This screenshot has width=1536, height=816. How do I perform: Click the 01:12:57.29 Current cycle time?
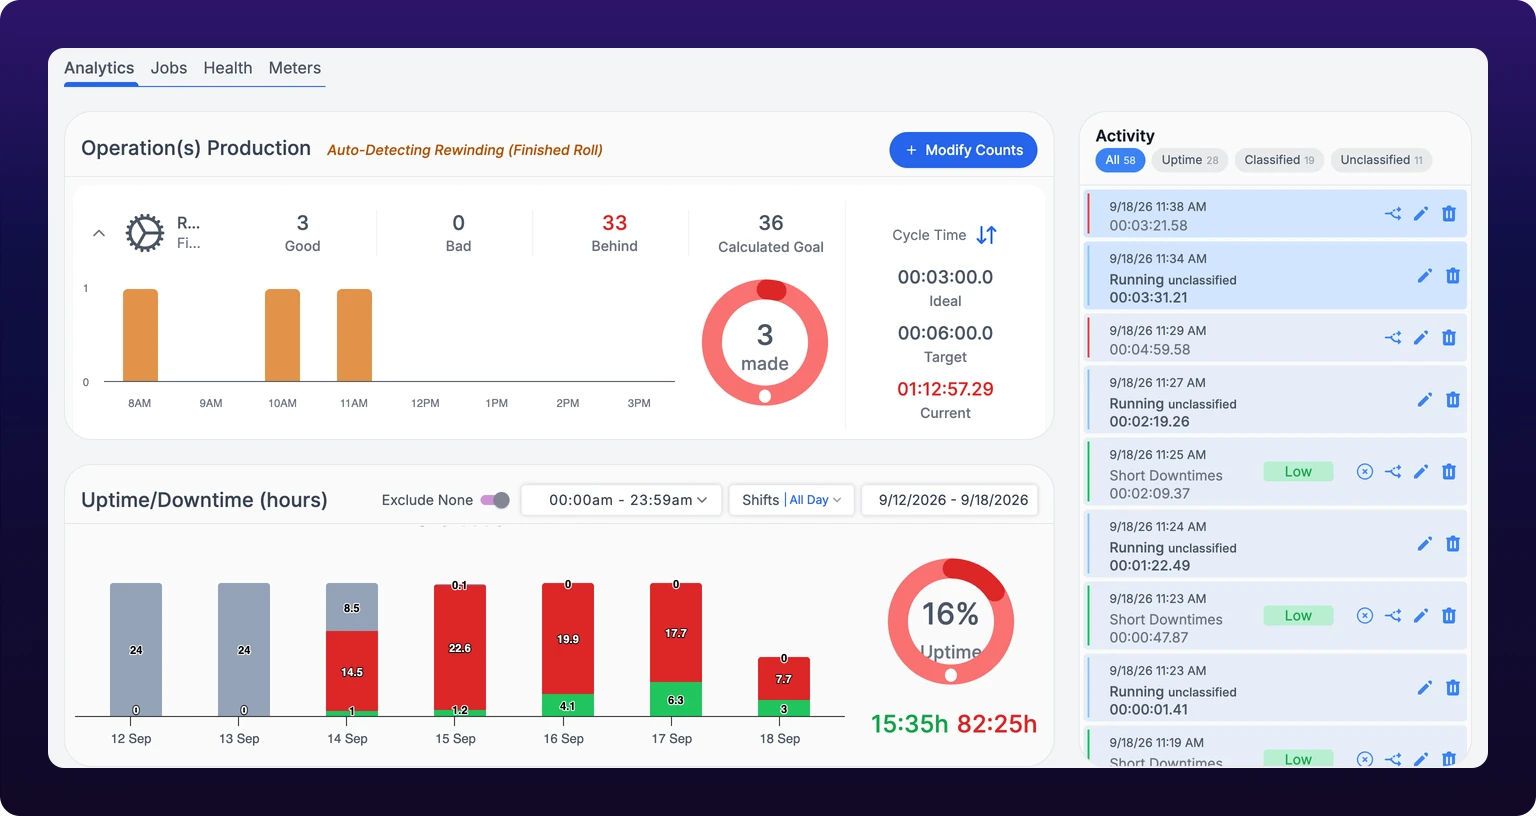click(x=945, y=389)
